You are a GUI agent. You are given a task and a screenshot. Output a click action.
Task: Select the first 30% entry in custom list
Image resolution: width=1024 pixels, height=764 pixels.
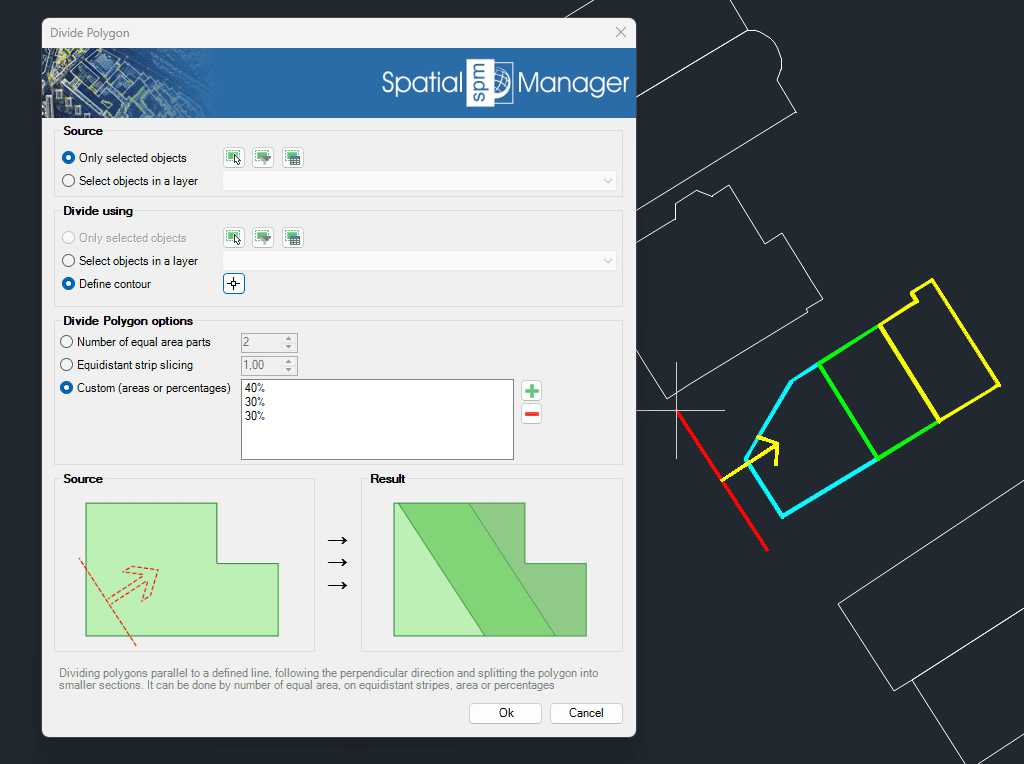(255, 402)
